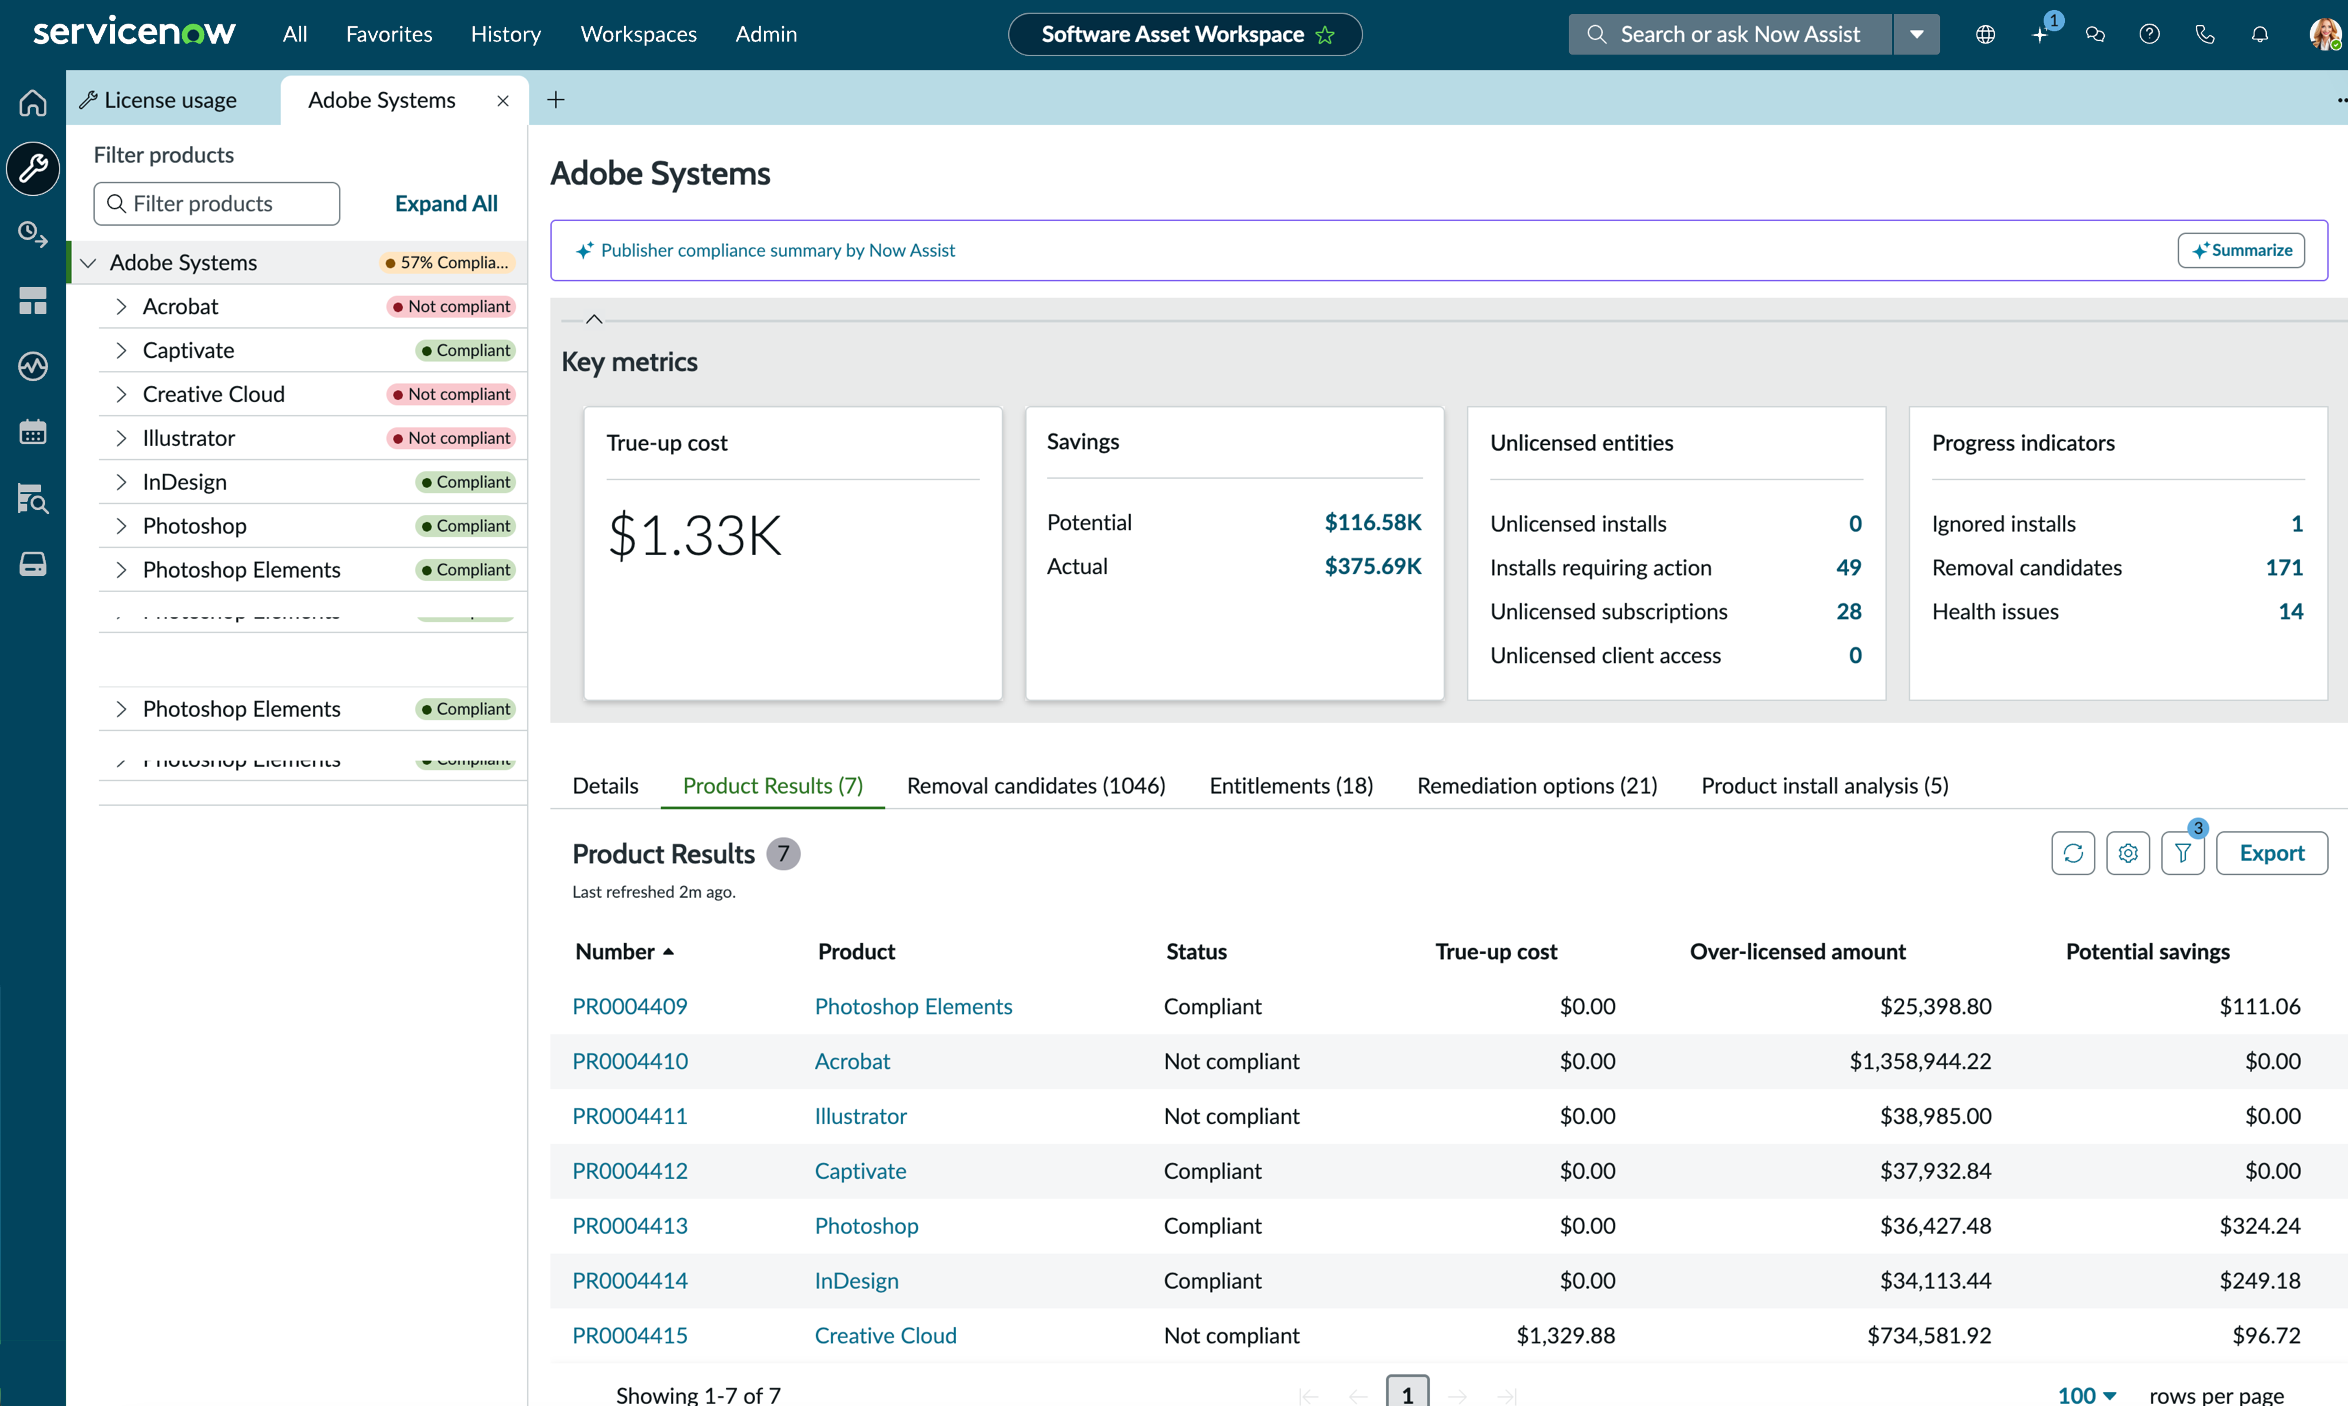Image resolution: width=2348 pixels, height=1406 pixels.
Task: Close the Adobe Systems tab
Action: coord(503,100)
